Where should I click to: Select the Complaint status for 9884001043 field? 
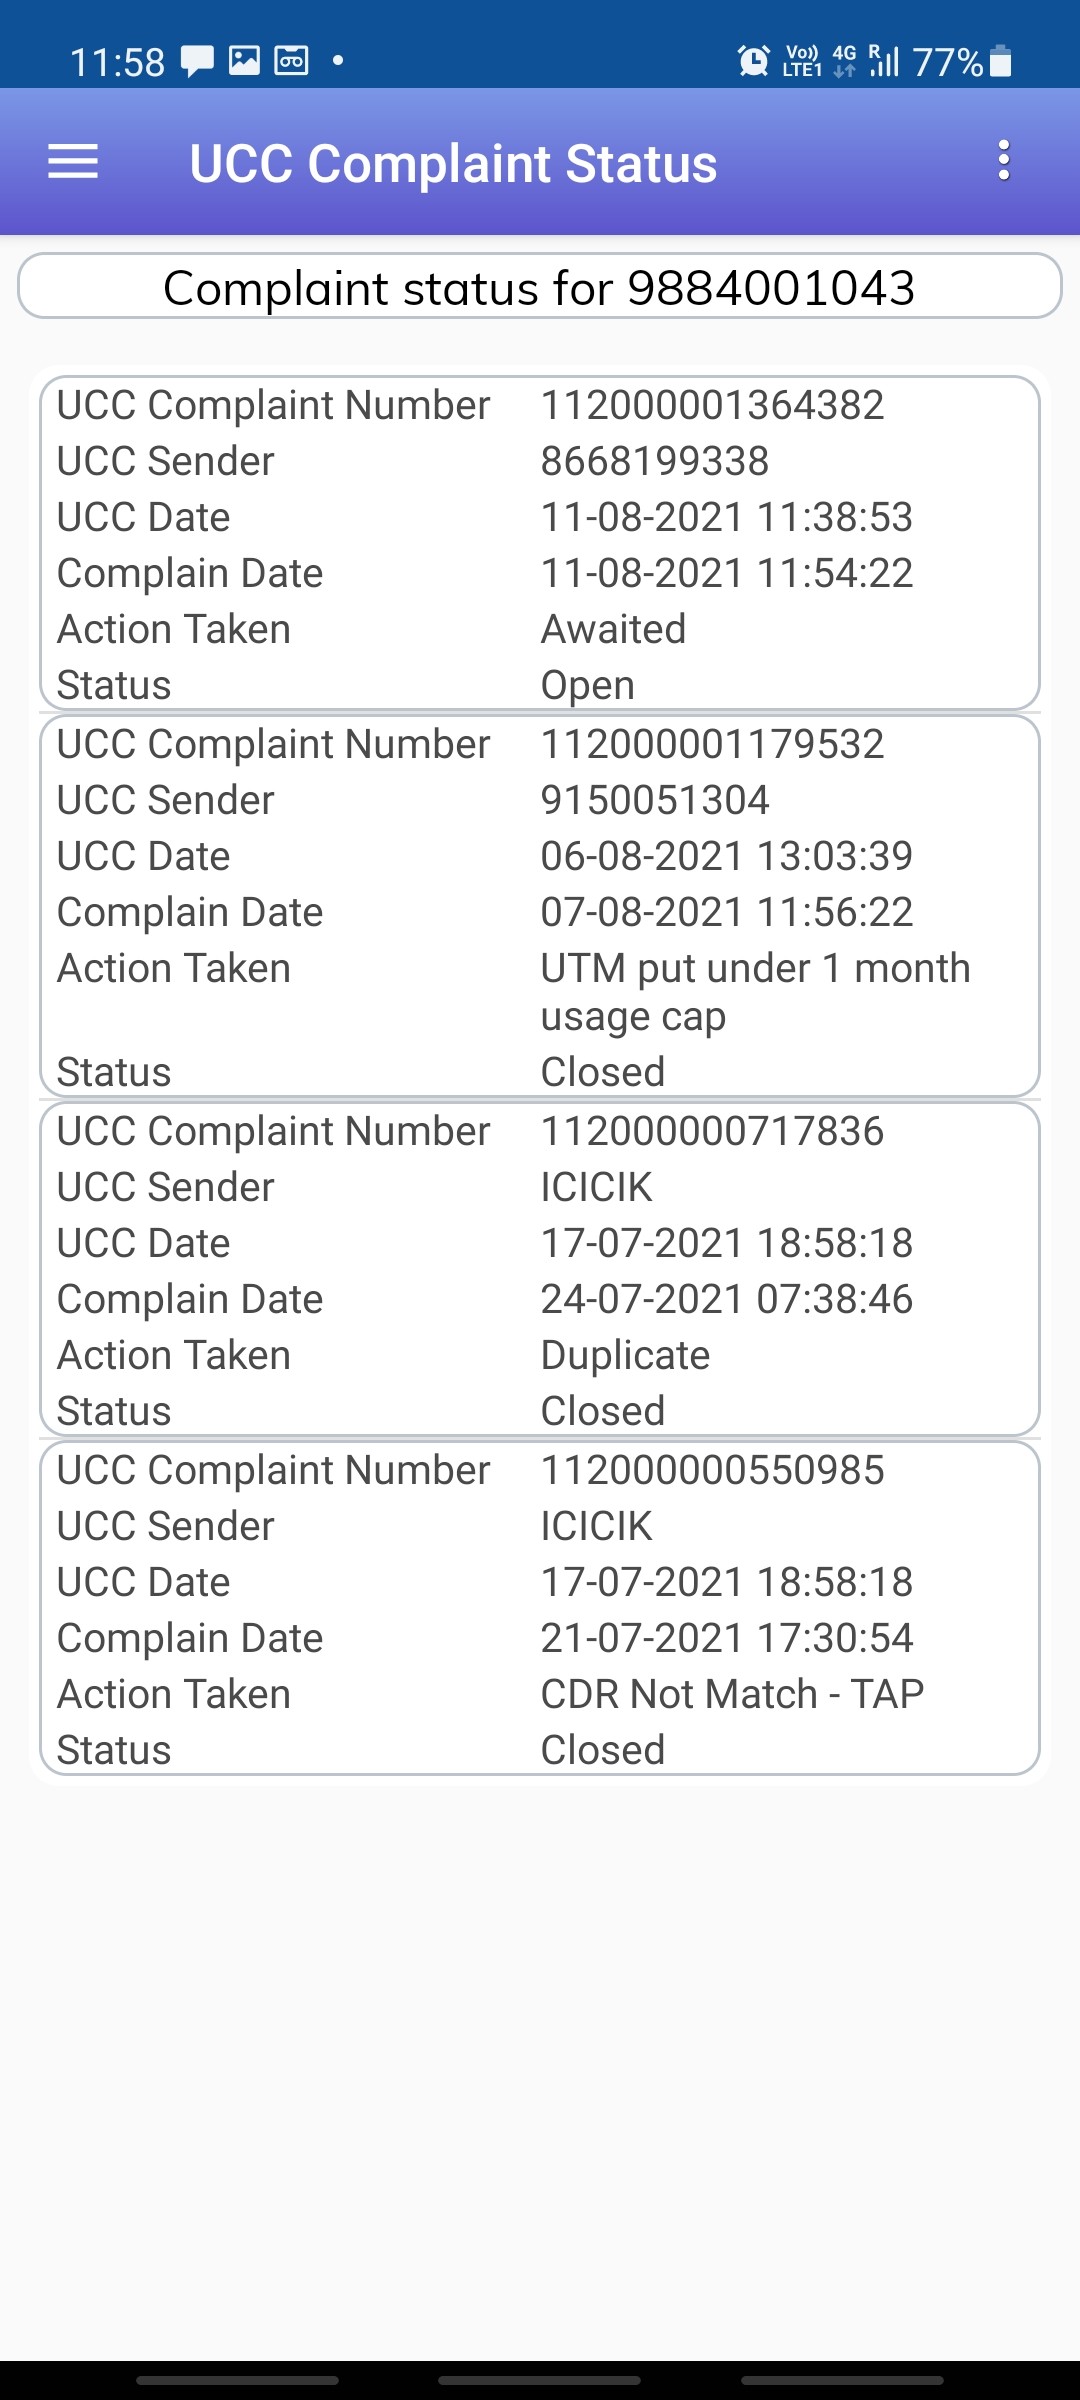click(x=540, y=286)
